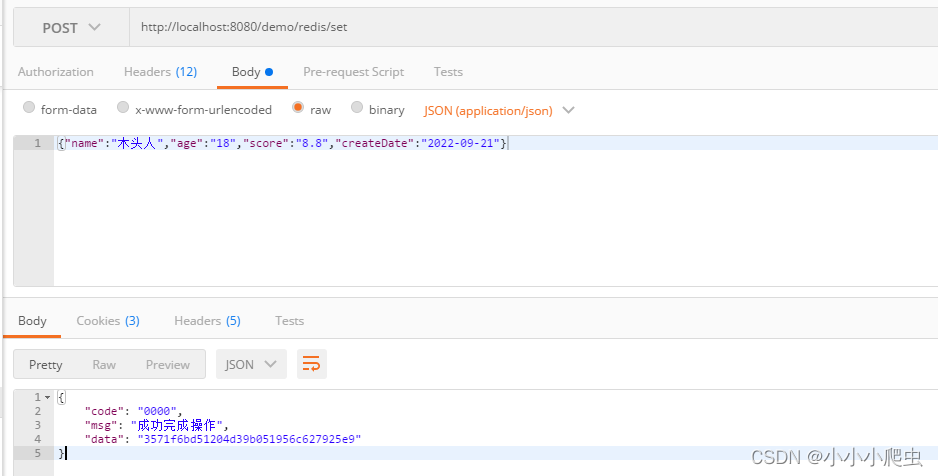Click the request URL field
The height and width of the screenshot is (476, 938).
click(534, 28)
